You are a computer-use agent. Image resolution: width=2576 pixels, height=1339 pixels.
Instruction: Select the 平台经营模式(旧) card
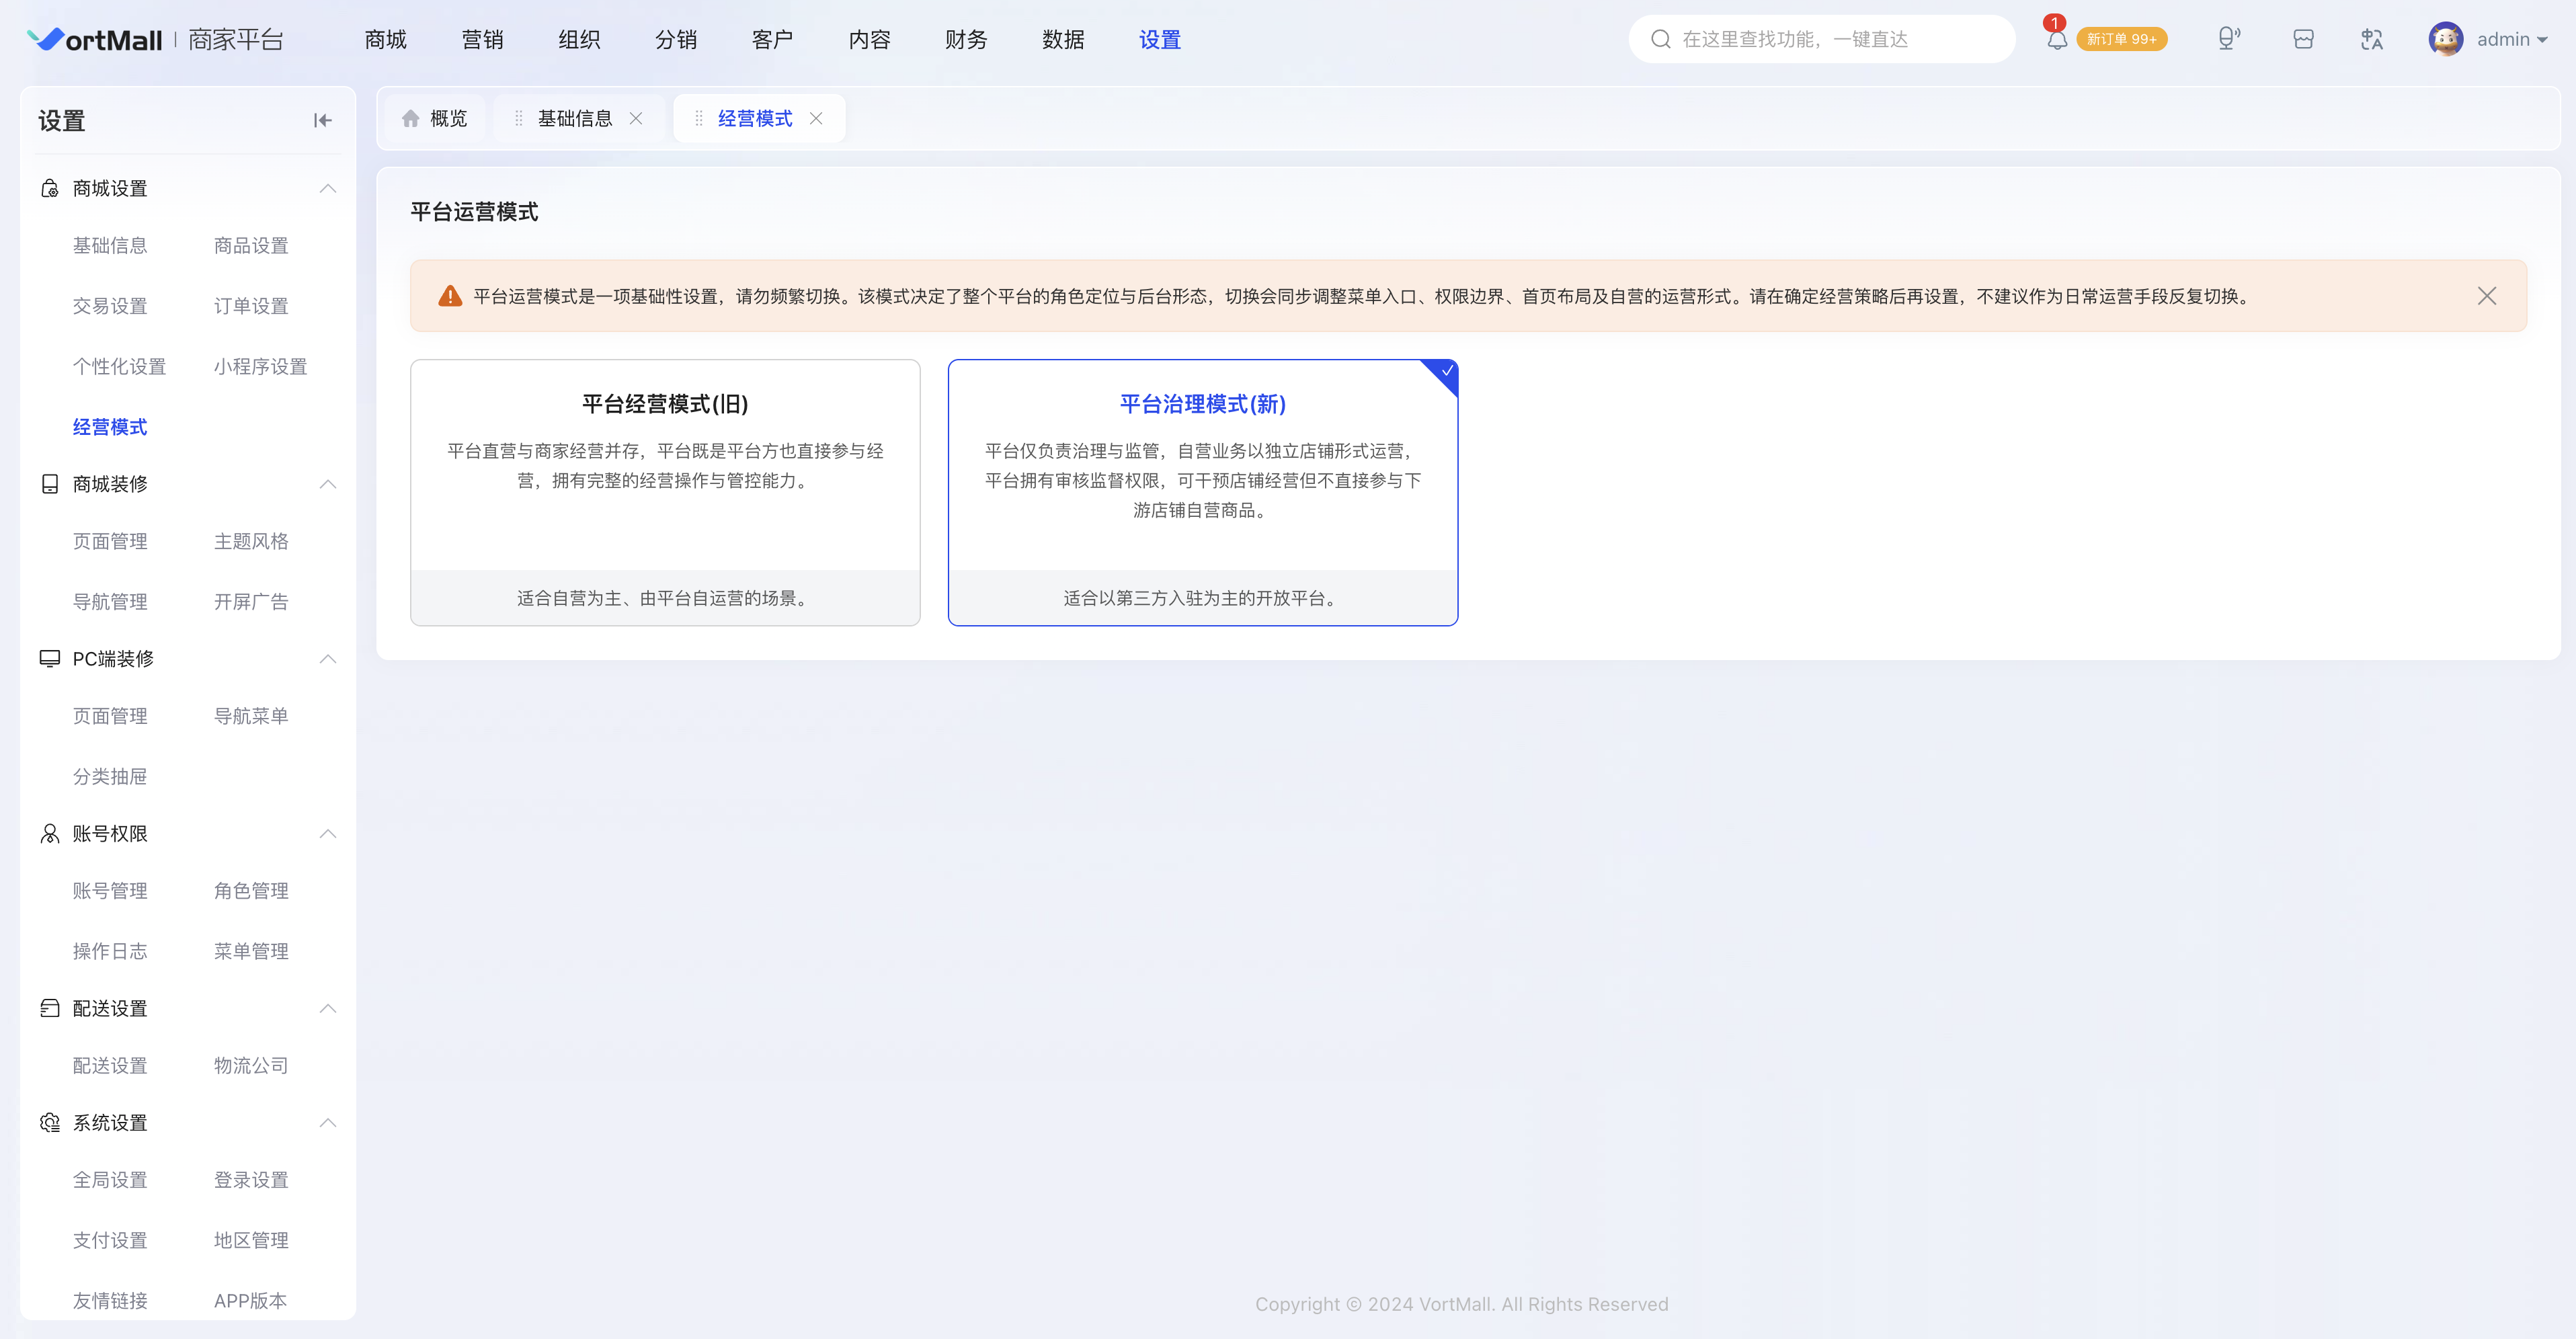[665, 492]
